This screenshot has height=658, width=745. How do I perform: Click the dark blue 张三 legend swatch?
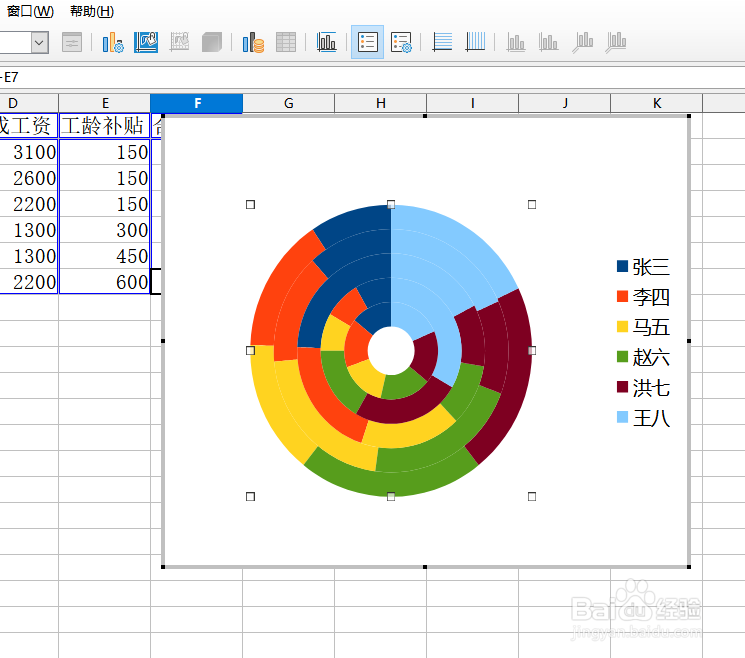(622, 266)
